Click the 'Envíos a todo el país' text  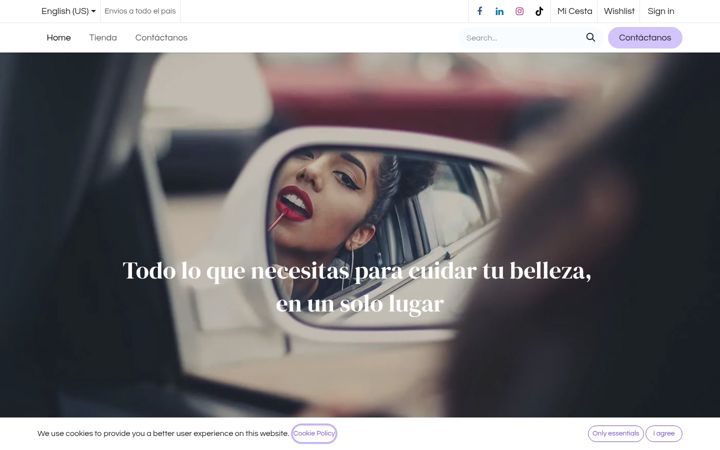click(x=140, y=11)
